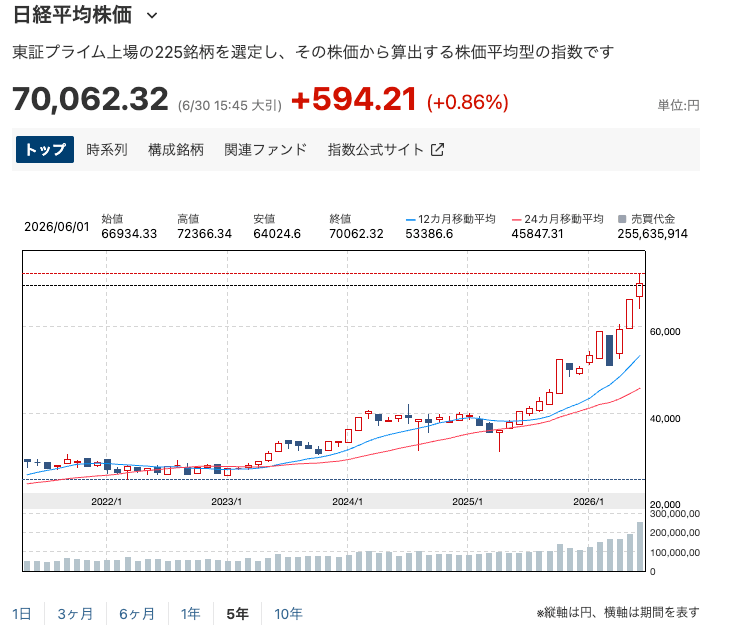Select the 1年 chart period
This screenshot has width=734, height=629.
[x=190, y=614]
